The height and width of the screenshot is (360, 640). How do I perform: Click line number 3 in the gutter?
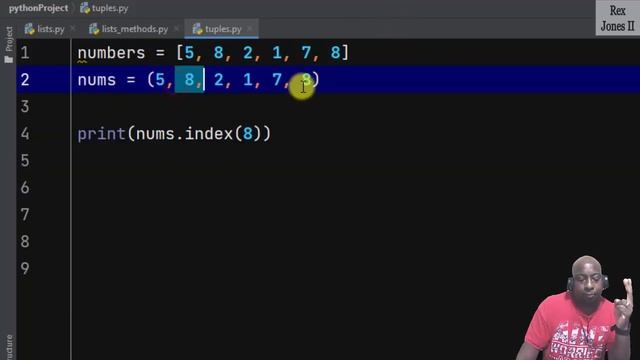pyautogui.click(x=25, y=107)
